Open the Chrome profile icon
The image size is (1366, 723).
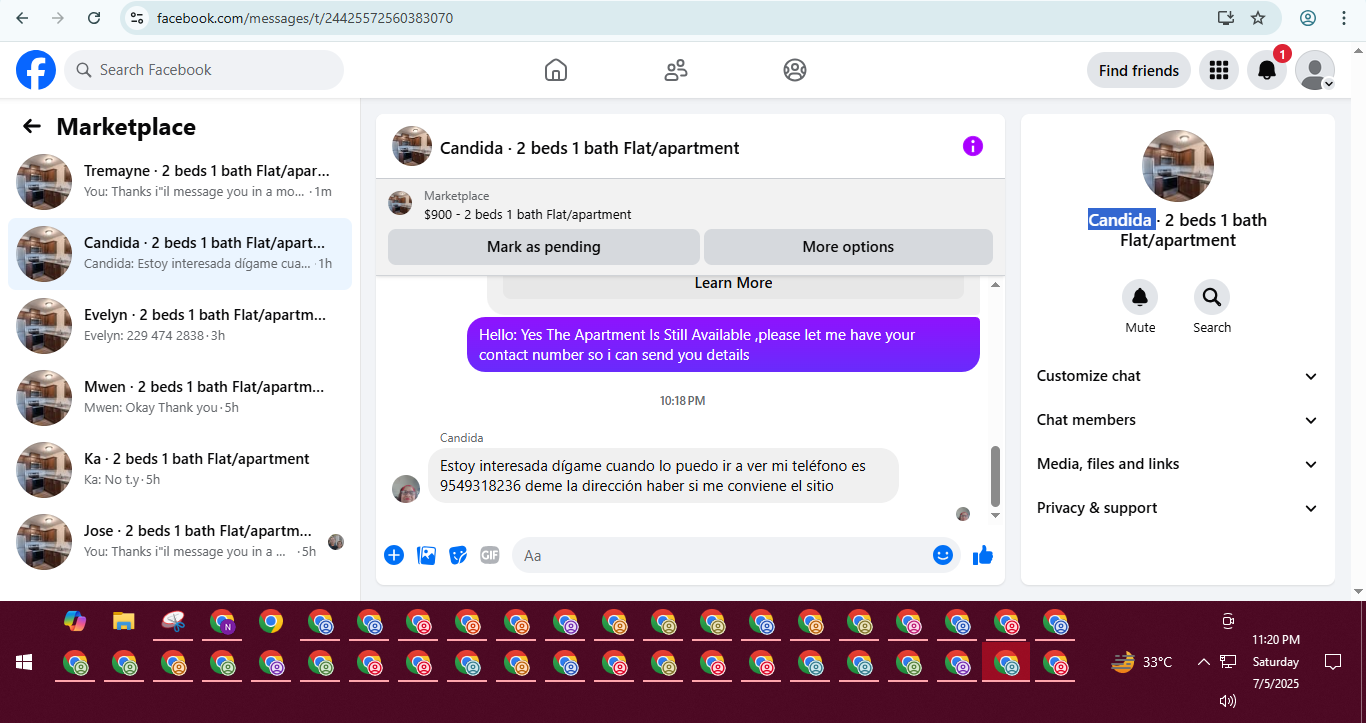coord(1308,18)
